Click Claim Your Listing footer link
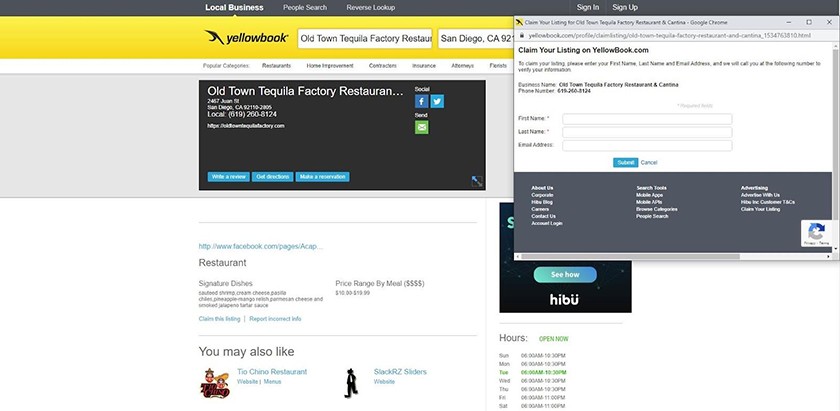This screenshot has height=411, width=840. (x=760, y=209)
